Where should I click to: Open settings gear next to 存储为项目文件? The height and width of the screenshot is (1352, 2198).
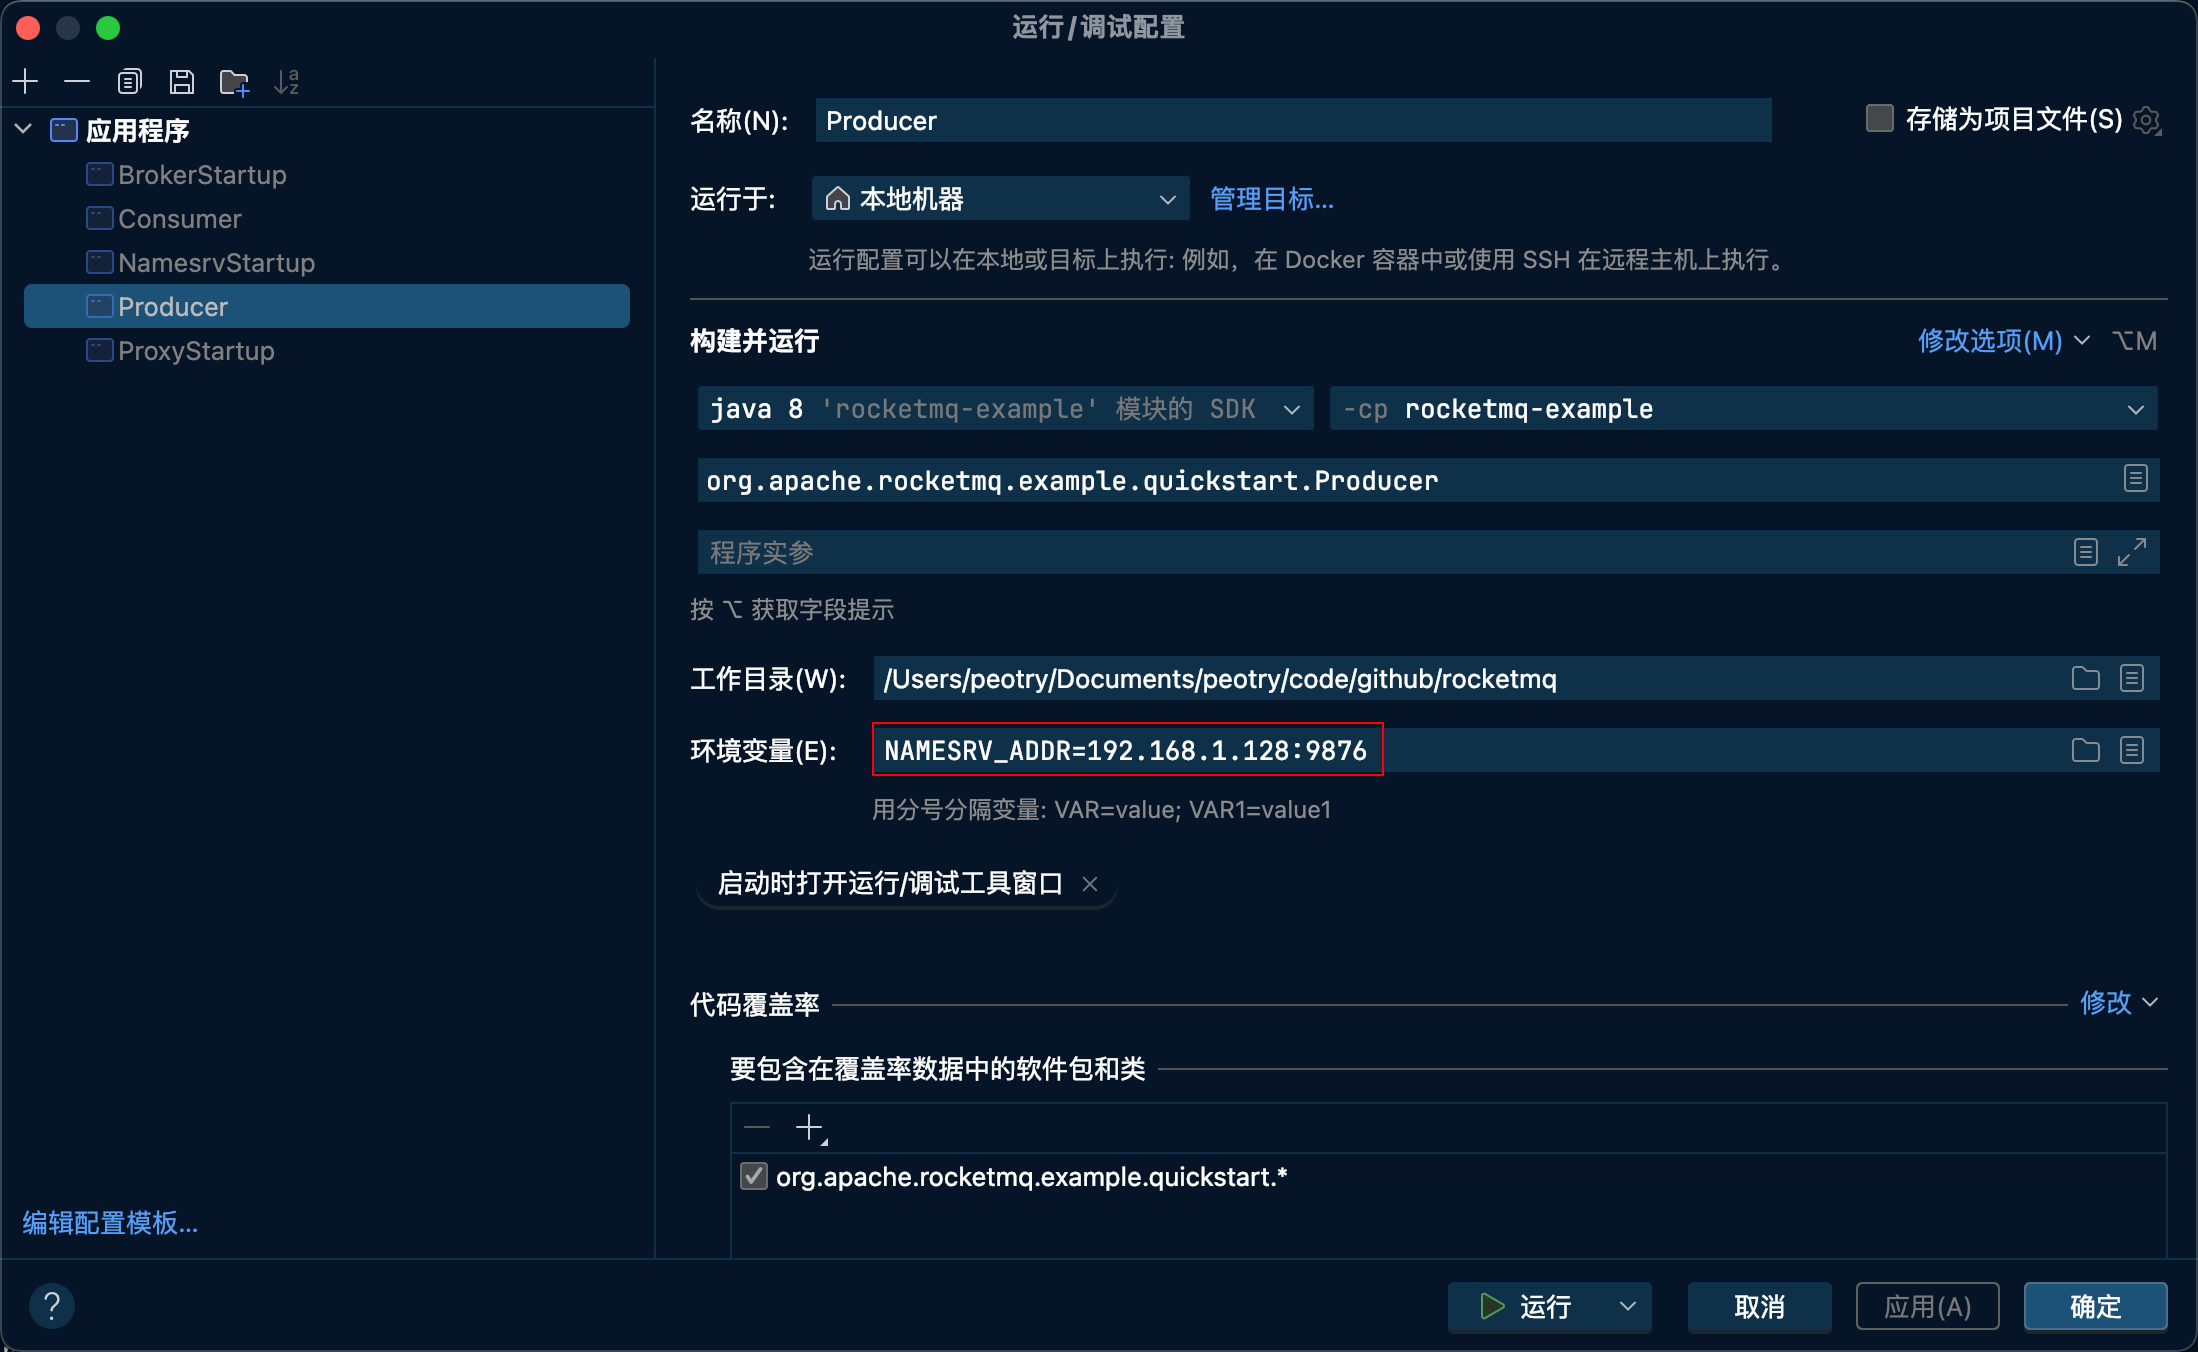2146,120
